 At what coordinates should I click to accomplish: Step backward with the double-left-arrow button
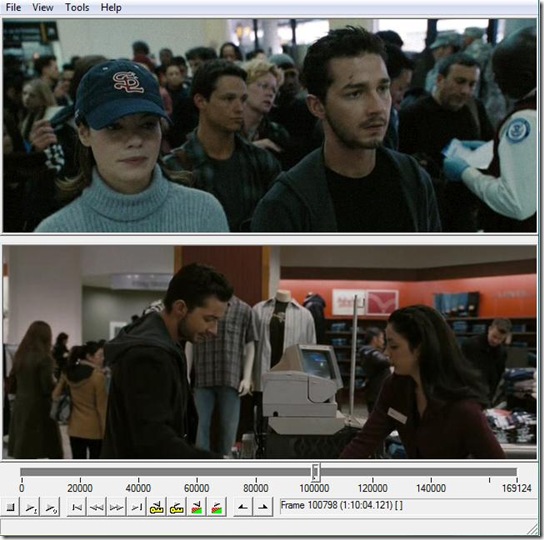point(96,507)
